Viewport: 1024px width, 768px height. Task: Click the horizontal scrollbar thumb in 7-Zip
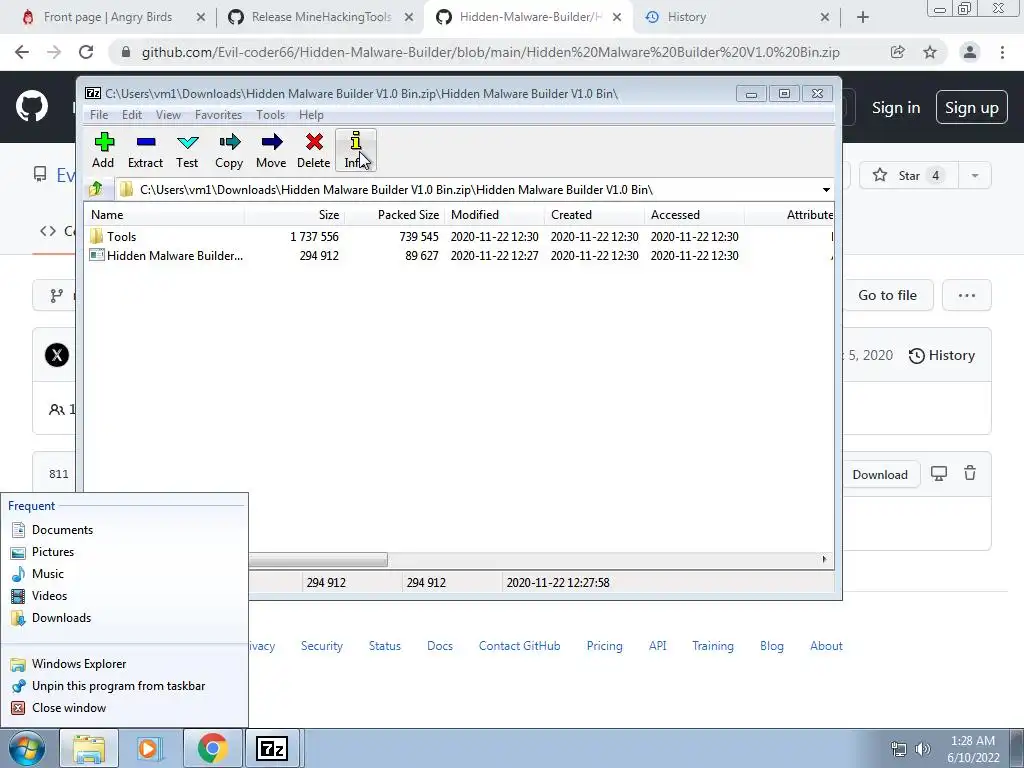(318, 560)
